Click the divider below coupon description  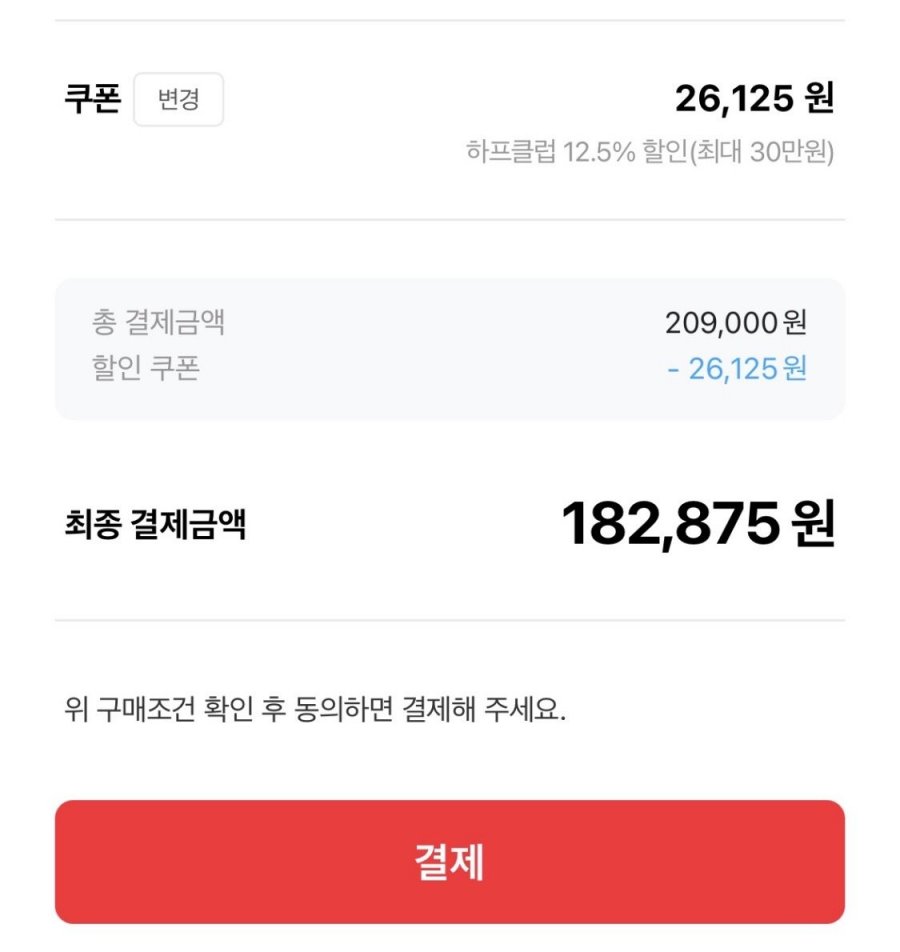pos(450,220)
